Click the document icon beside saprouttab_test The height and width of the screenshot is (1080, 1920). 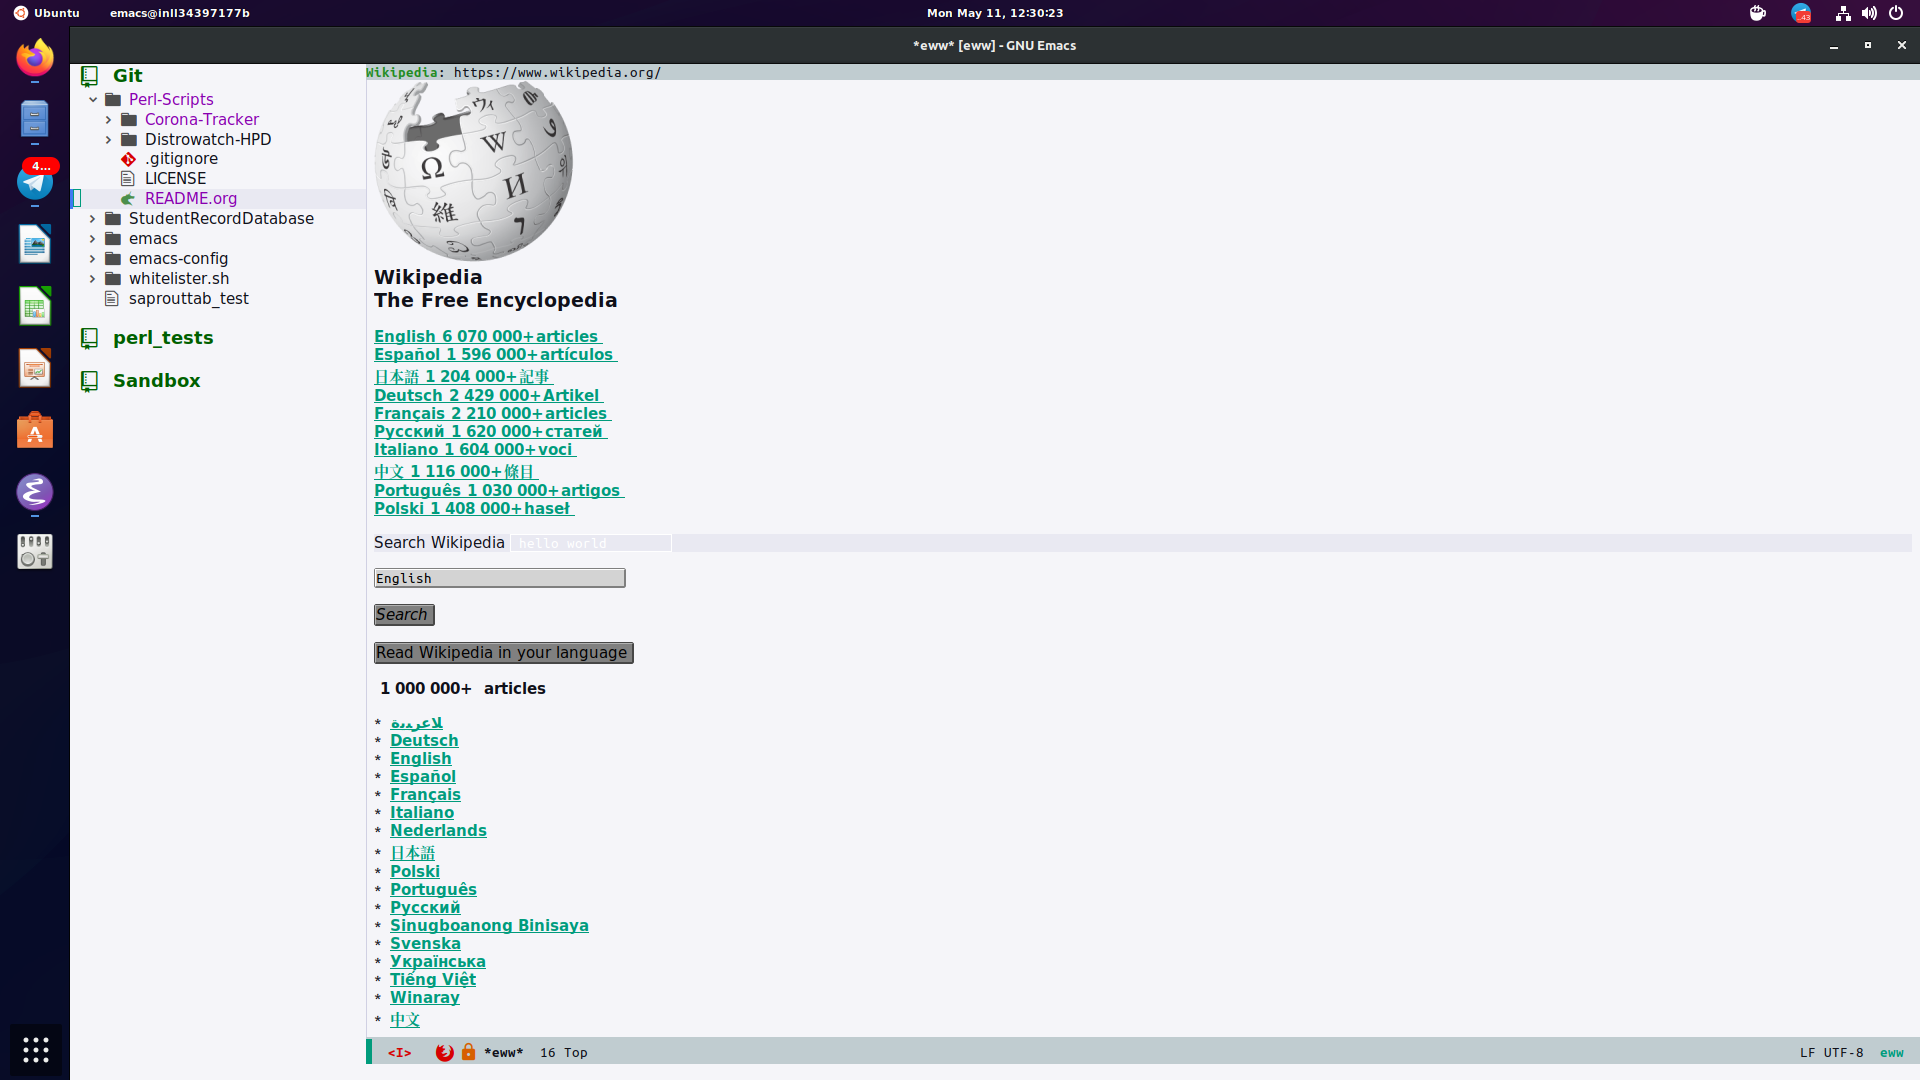click(112, 298)
